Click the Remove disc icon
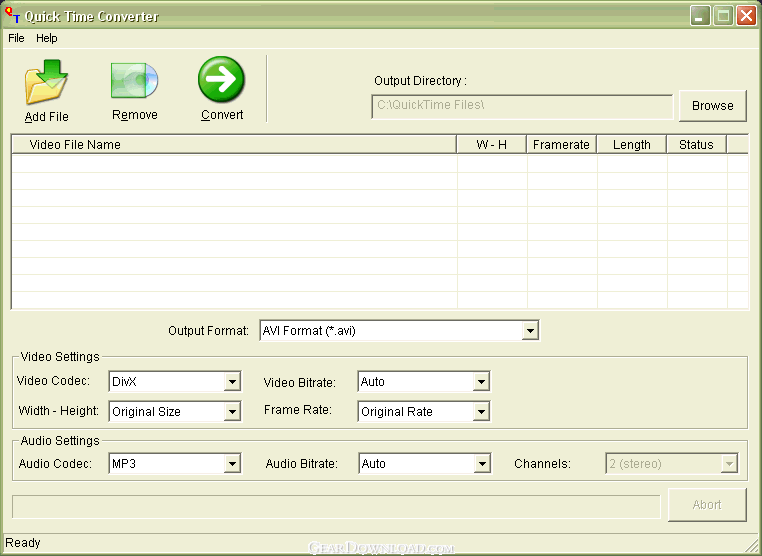This screenshot has width=762, height=556. click(134, 82)
